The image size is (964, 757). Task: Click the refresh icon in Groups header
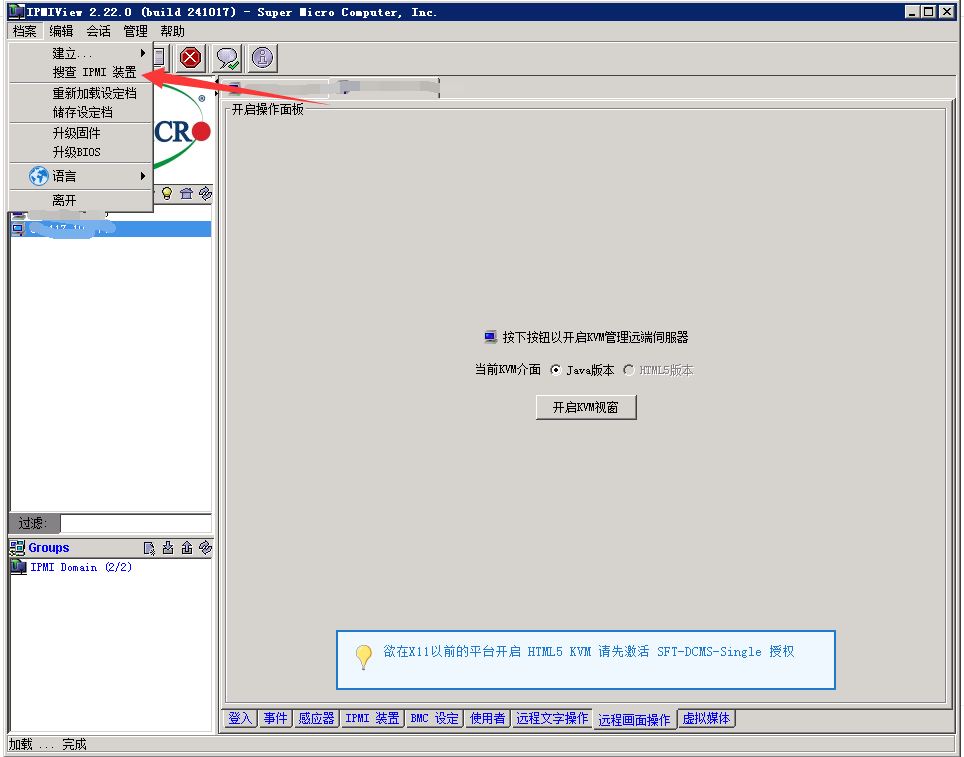pos(205,548)
